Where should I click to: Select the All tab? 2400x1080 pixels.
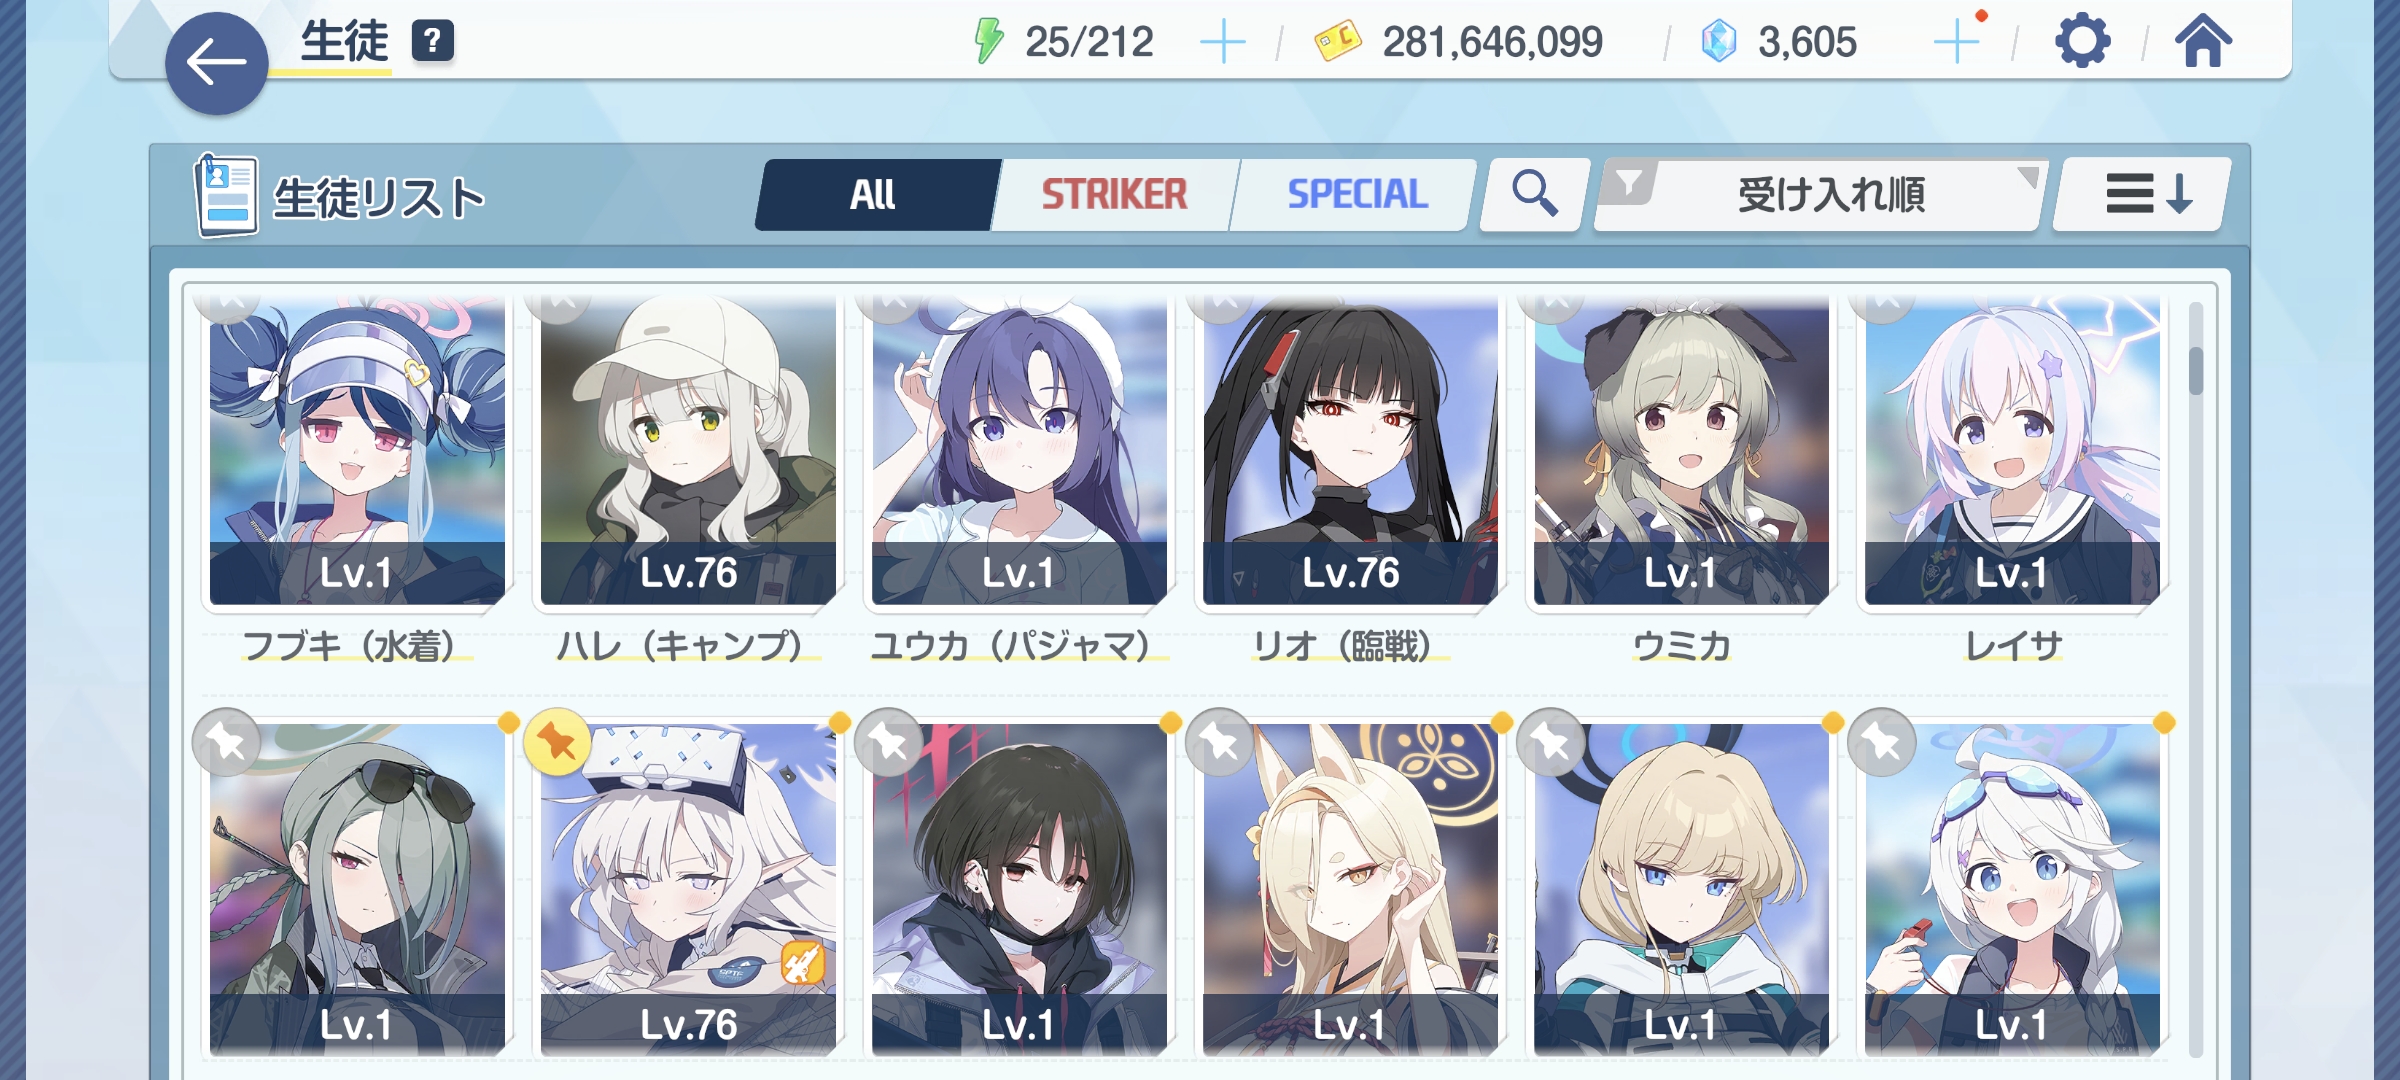(874, 194)
